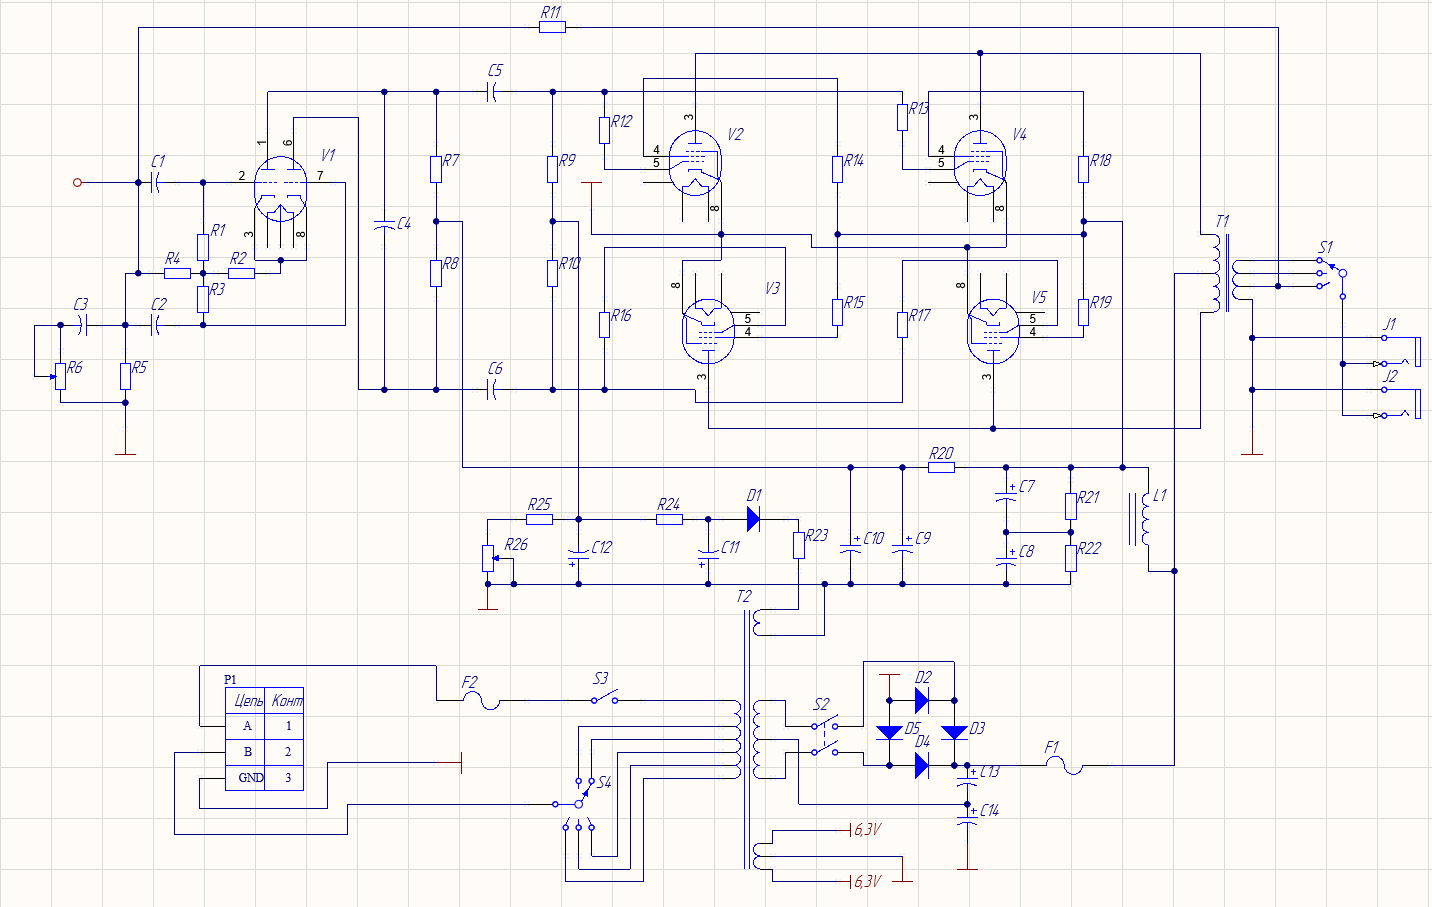Click the D5 bridge diode
This screenshot has height=907, width=1432.
click(x=889, y=732)
